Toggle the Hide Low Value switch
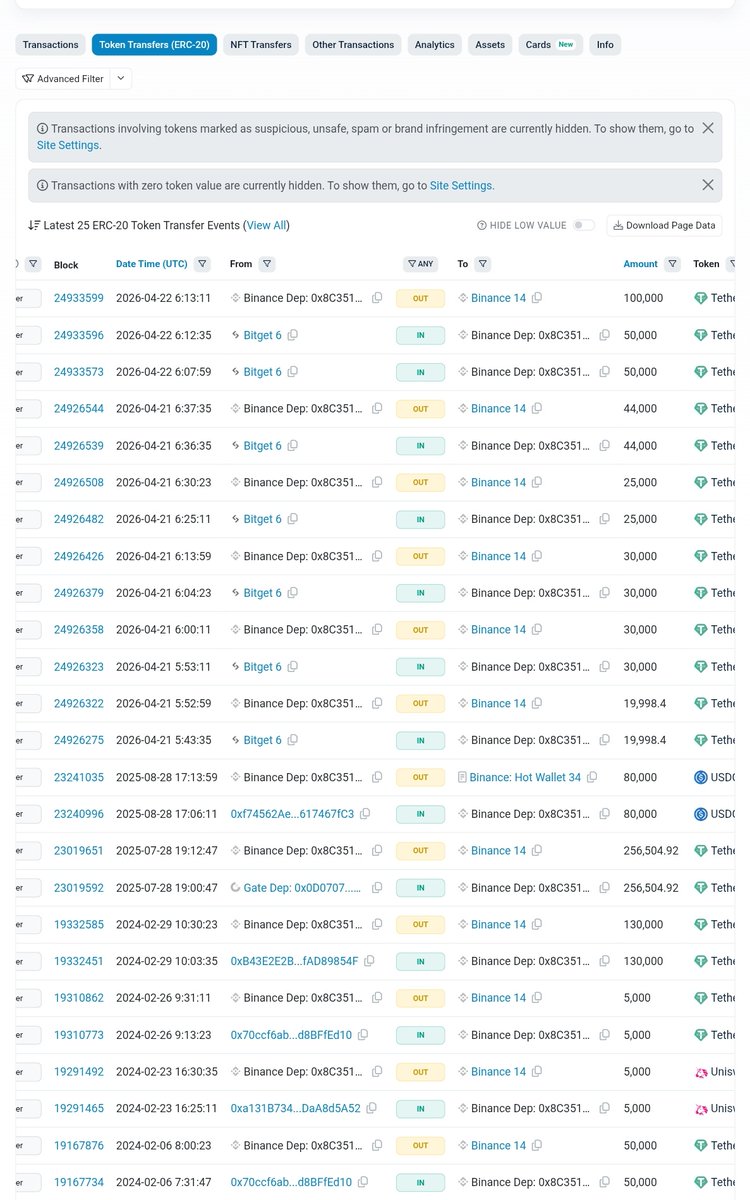The height and width of the screenshot is (1200, 750). click(x=583, y=225)
